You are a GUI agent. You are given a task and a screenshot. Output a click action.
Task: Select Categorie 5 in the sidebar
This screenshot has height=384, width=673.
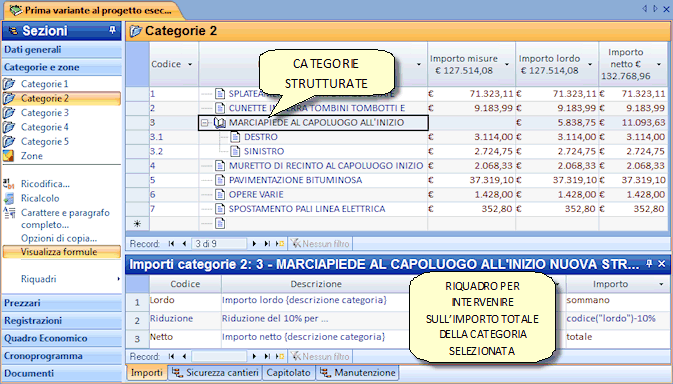pos(45,141)
